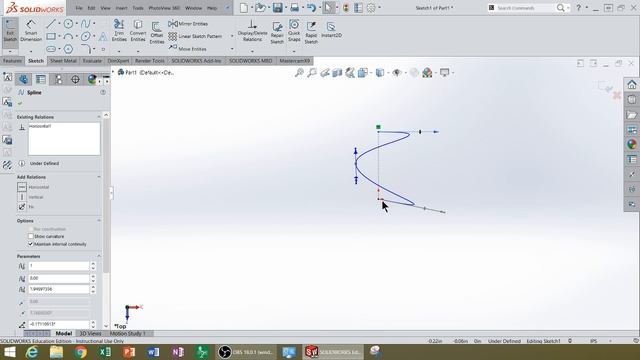The height and width of the screenshot is (360, 640).
Task: Expand Part1 flyout tree arrow
Action: point(113,72)
